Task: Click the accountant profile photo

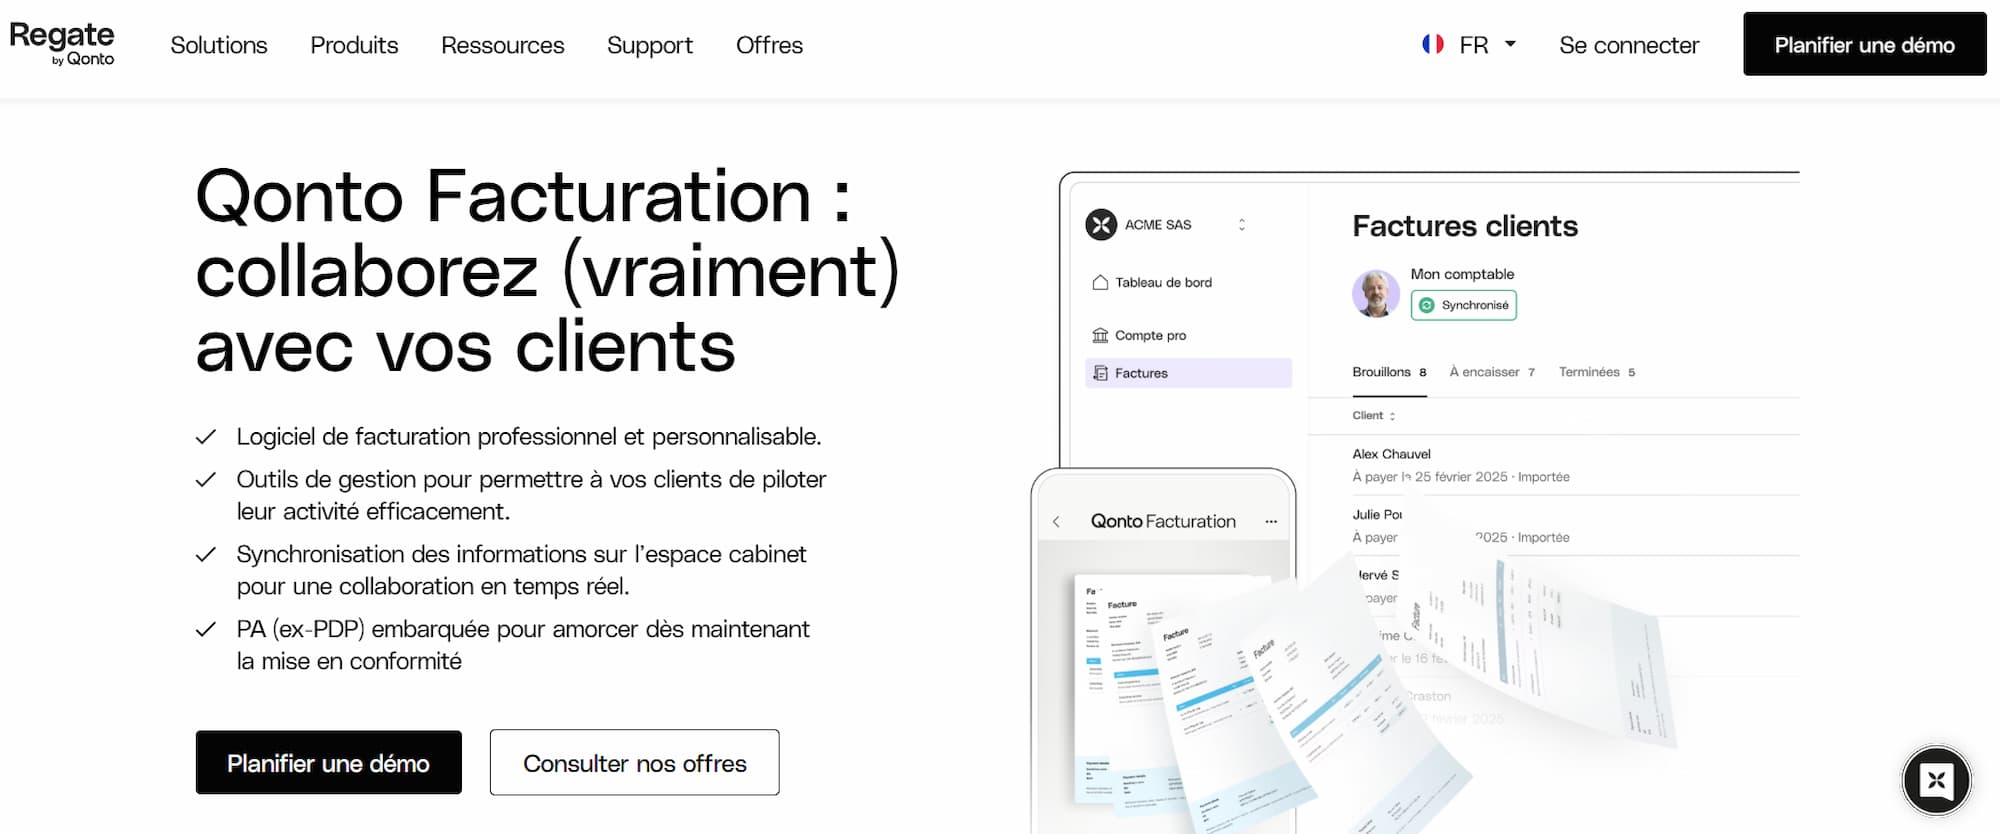Action: tap(1376, 293)
